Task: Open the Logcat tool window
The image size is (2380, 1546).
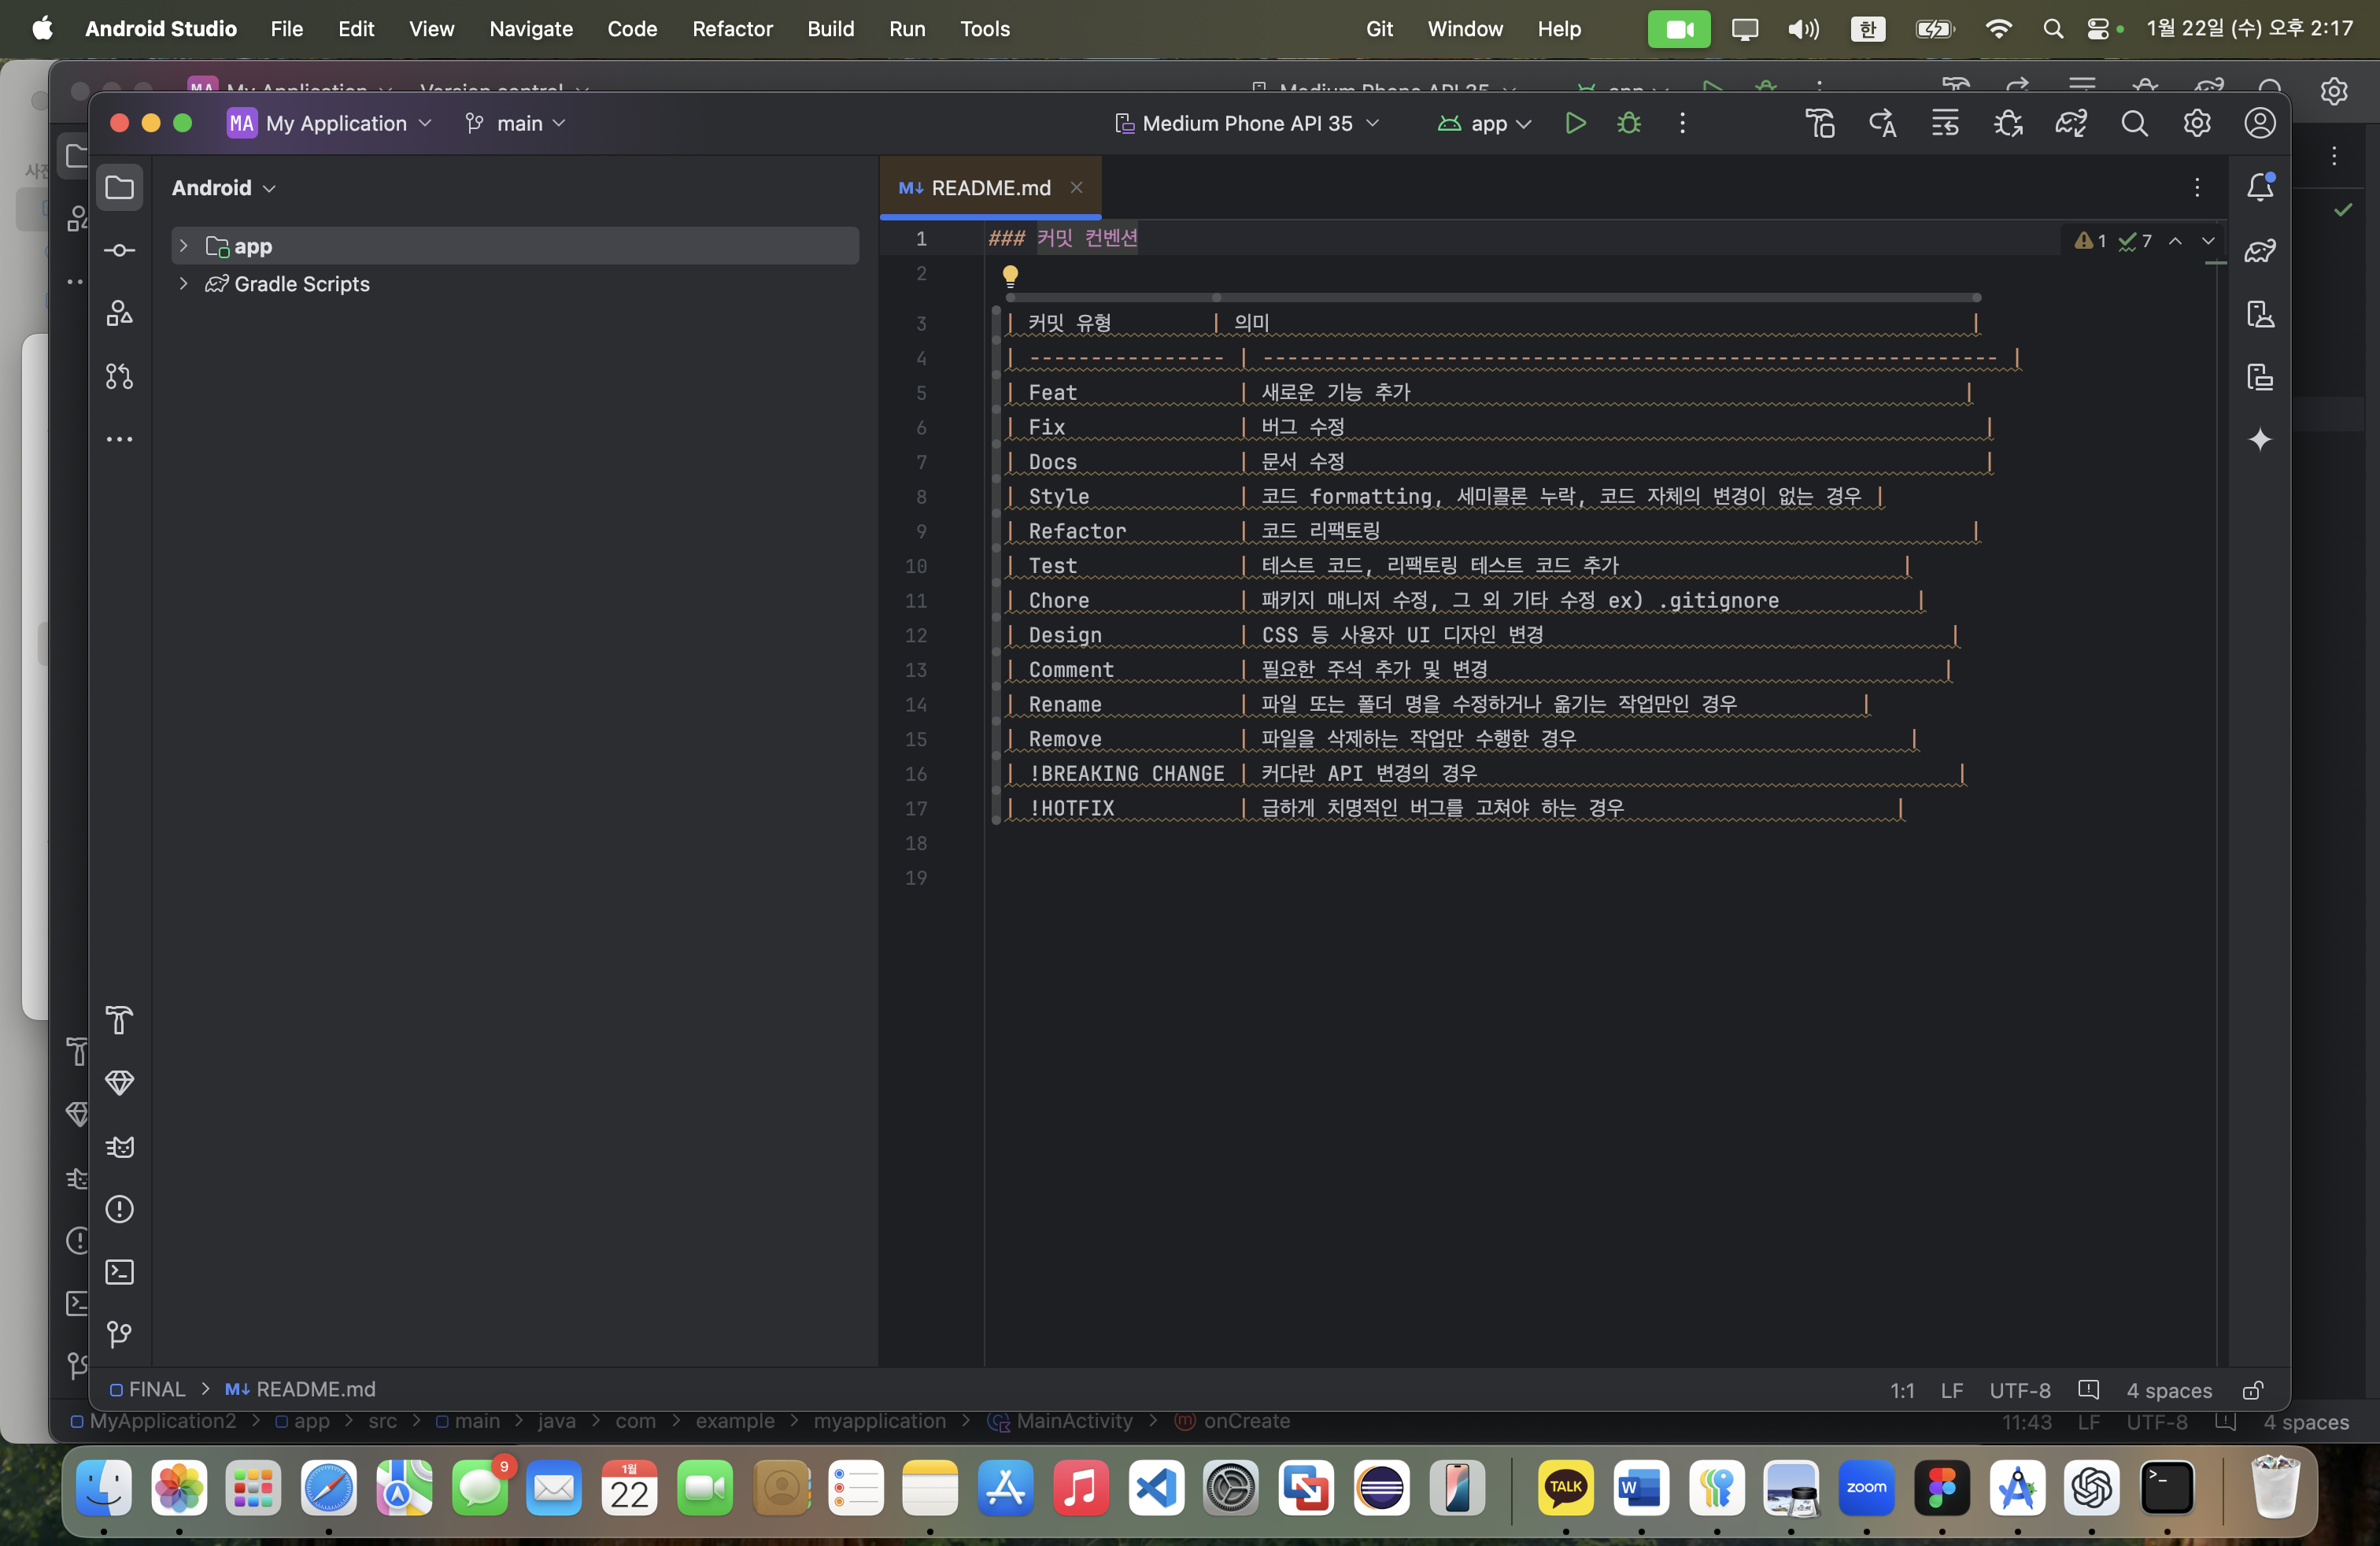Action: (x=119, y=1146)
